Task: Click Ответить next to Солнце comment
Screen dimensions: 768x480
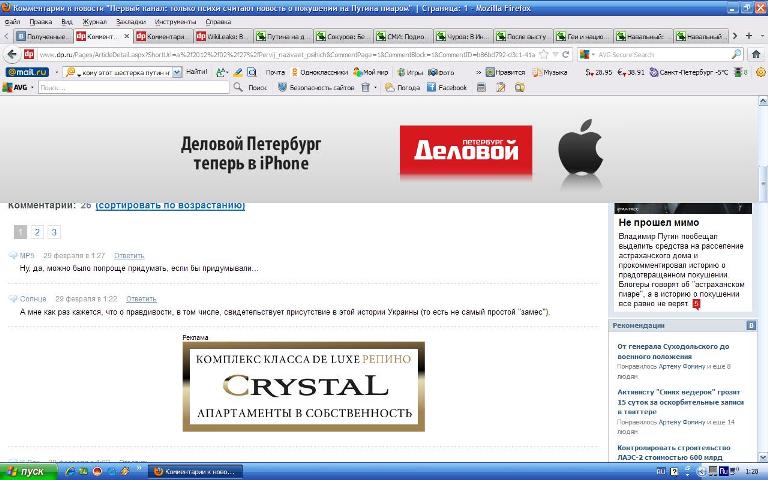Action: tap(141, 299)
